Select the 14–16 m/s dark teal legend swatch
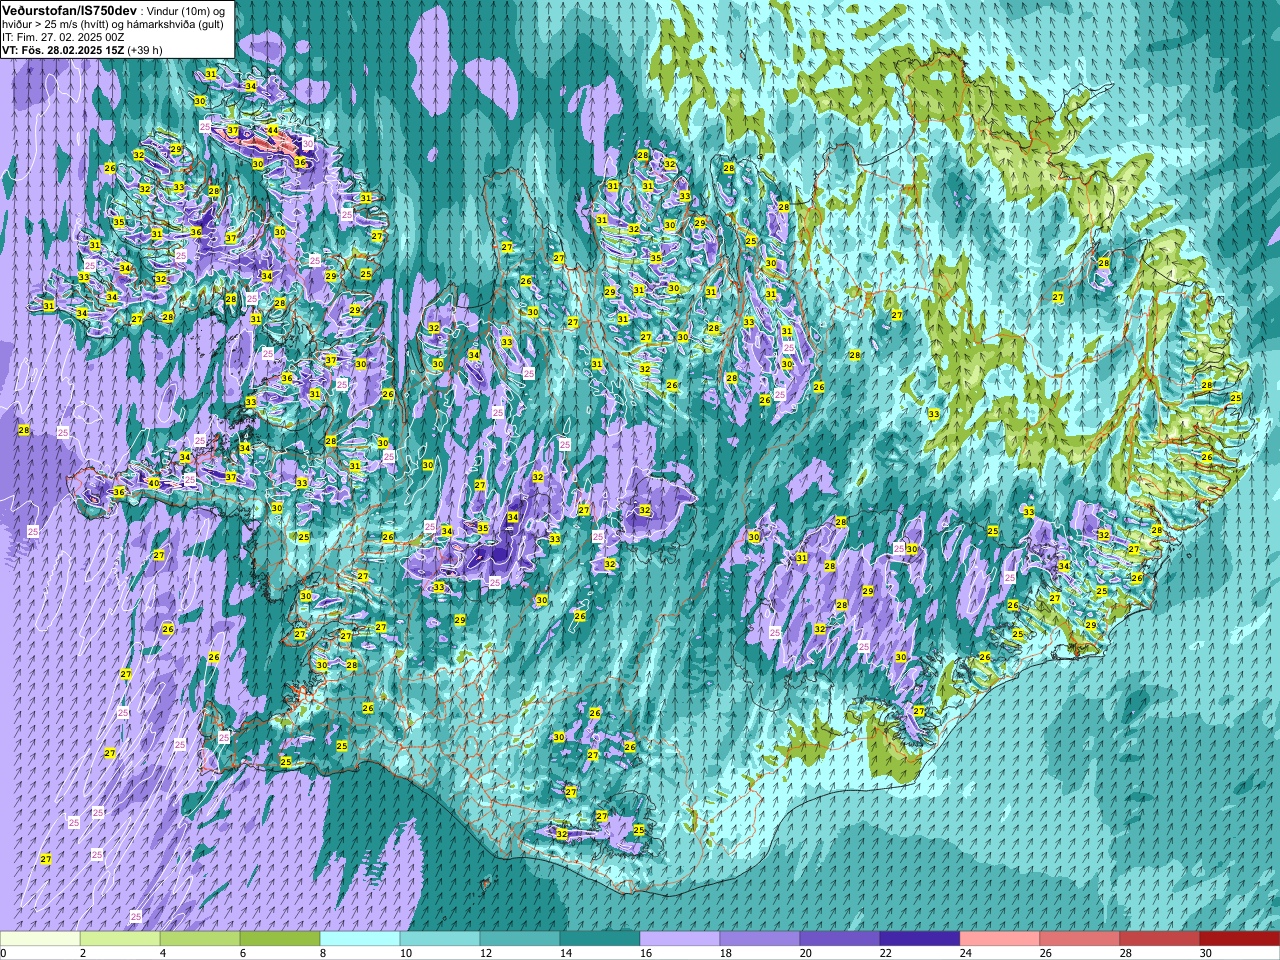1280x960 pixels. pos(600,939)
